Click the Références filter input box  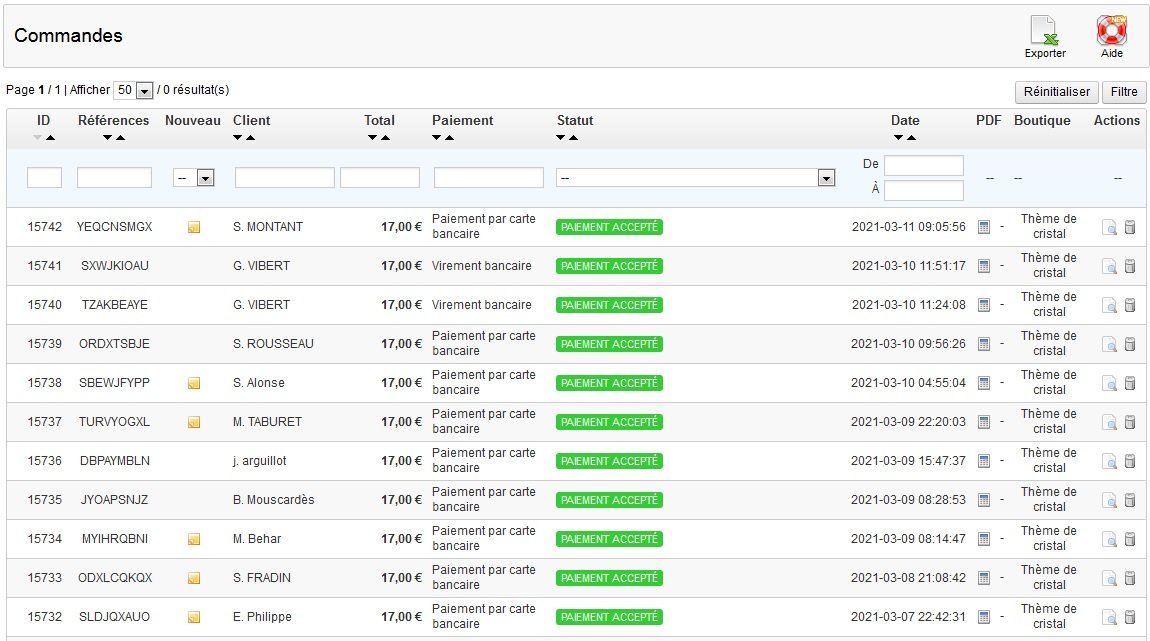[114, 177]
